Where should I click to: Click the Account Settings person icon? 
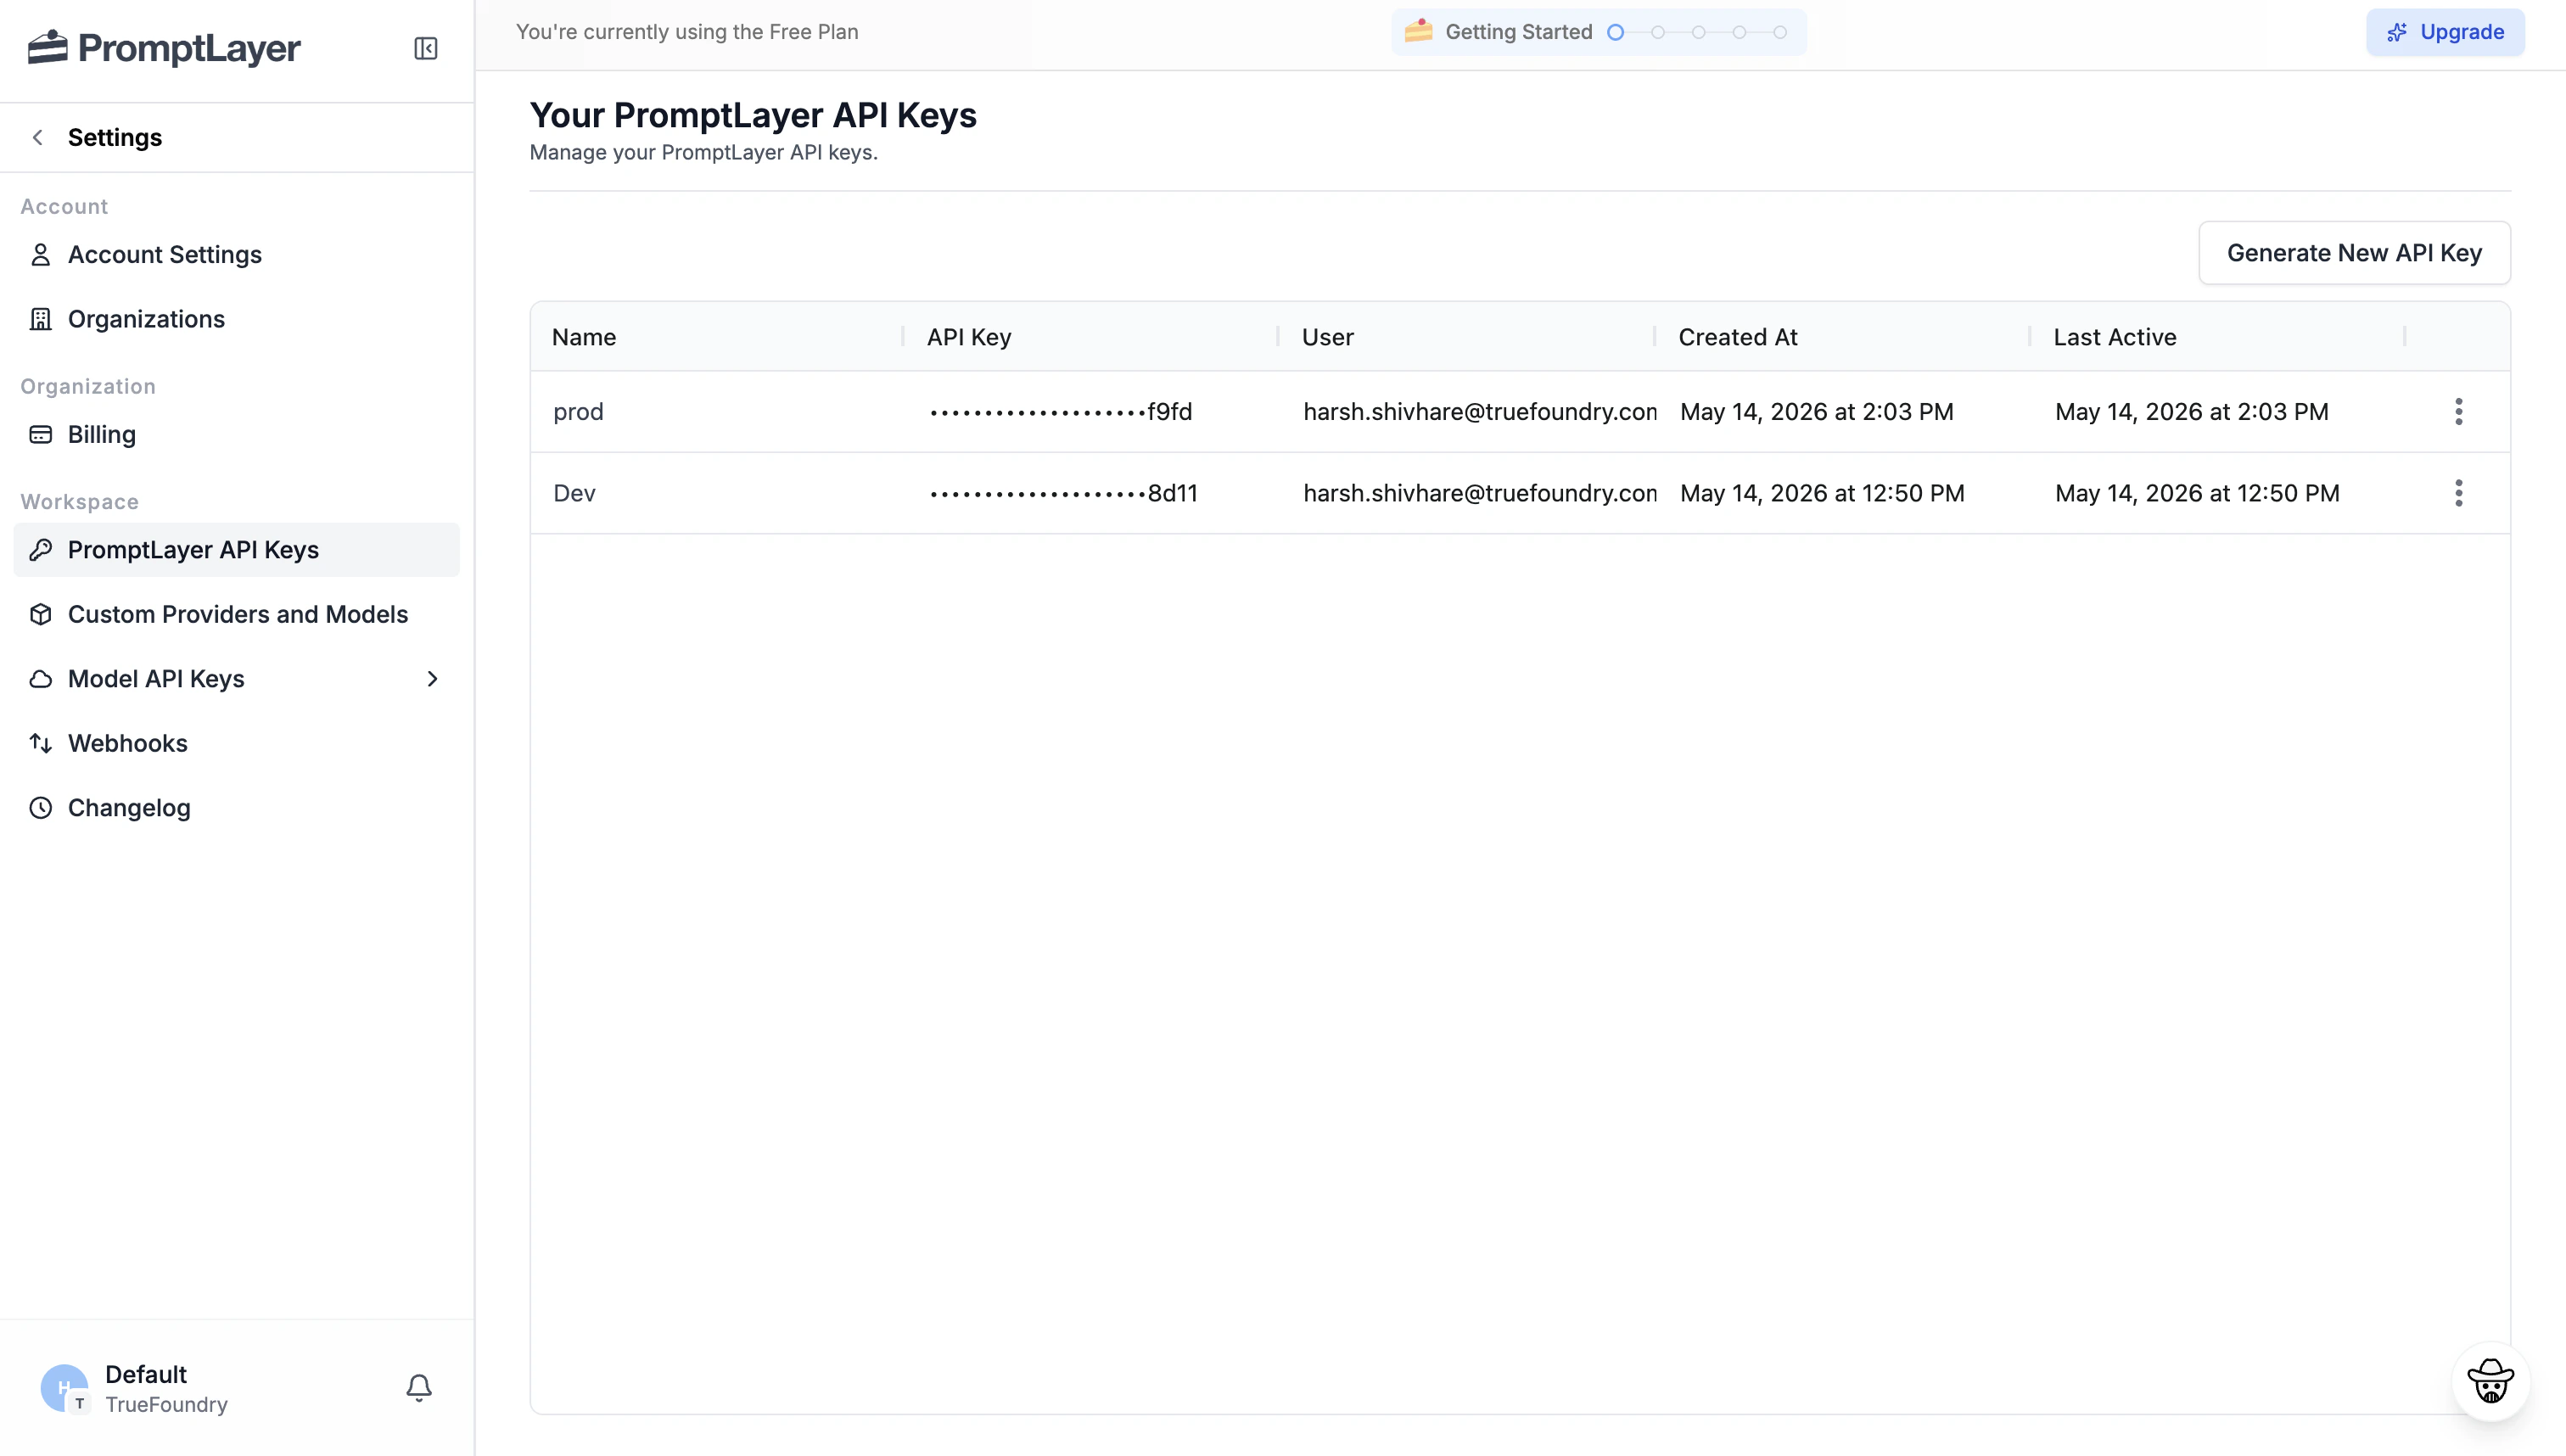click(41, 255)
